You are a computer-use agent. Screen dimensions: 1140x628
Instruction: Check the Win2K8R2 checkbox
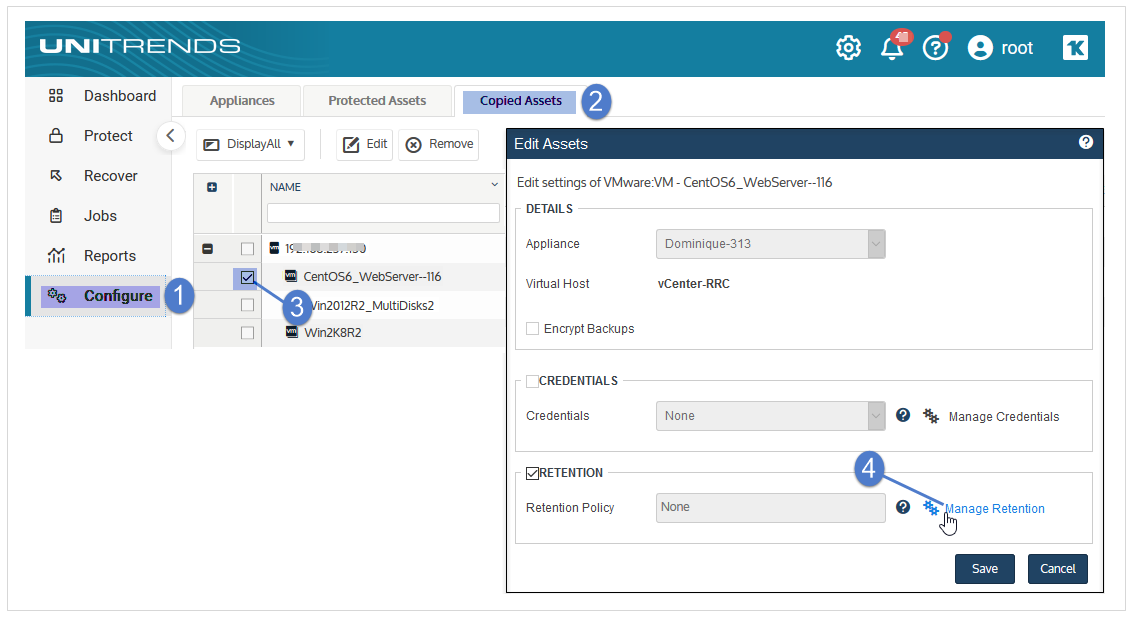pos(247,333)
